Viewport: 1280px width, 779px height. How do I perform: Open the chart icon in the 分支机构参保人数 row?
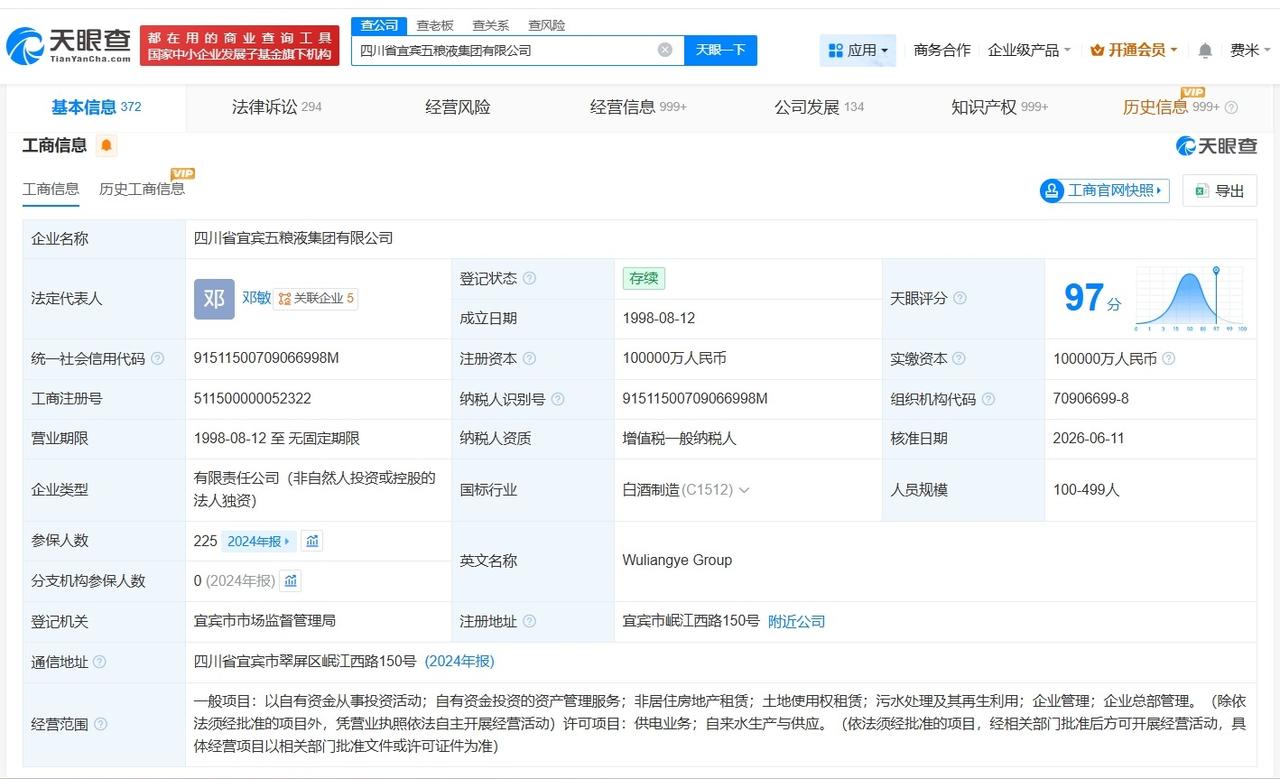[x=290, y=581]
